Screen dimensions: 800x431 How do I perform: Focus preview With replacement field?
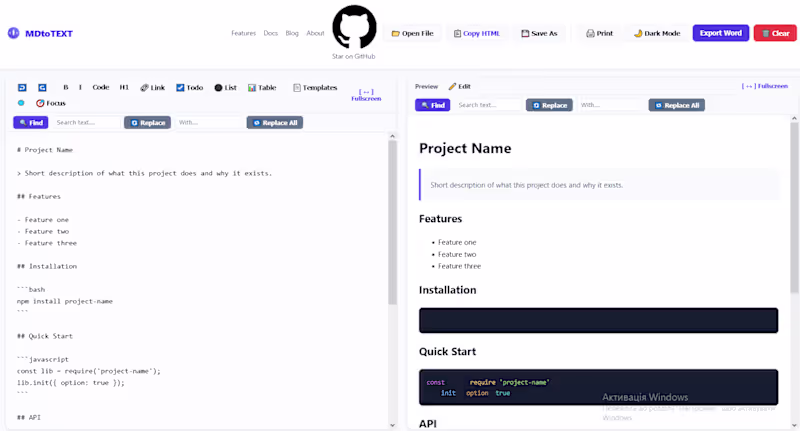point(610,105)
